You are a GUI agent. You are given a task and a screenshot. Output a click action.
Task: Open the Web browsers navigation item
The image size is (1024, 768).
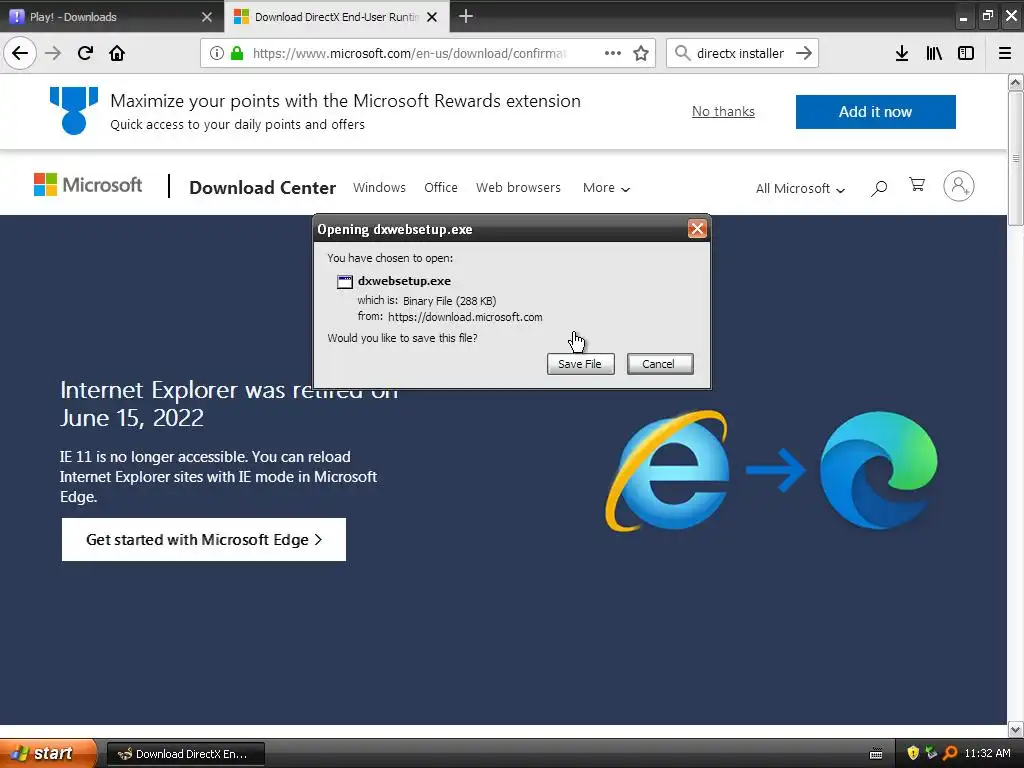coord(518,187)
